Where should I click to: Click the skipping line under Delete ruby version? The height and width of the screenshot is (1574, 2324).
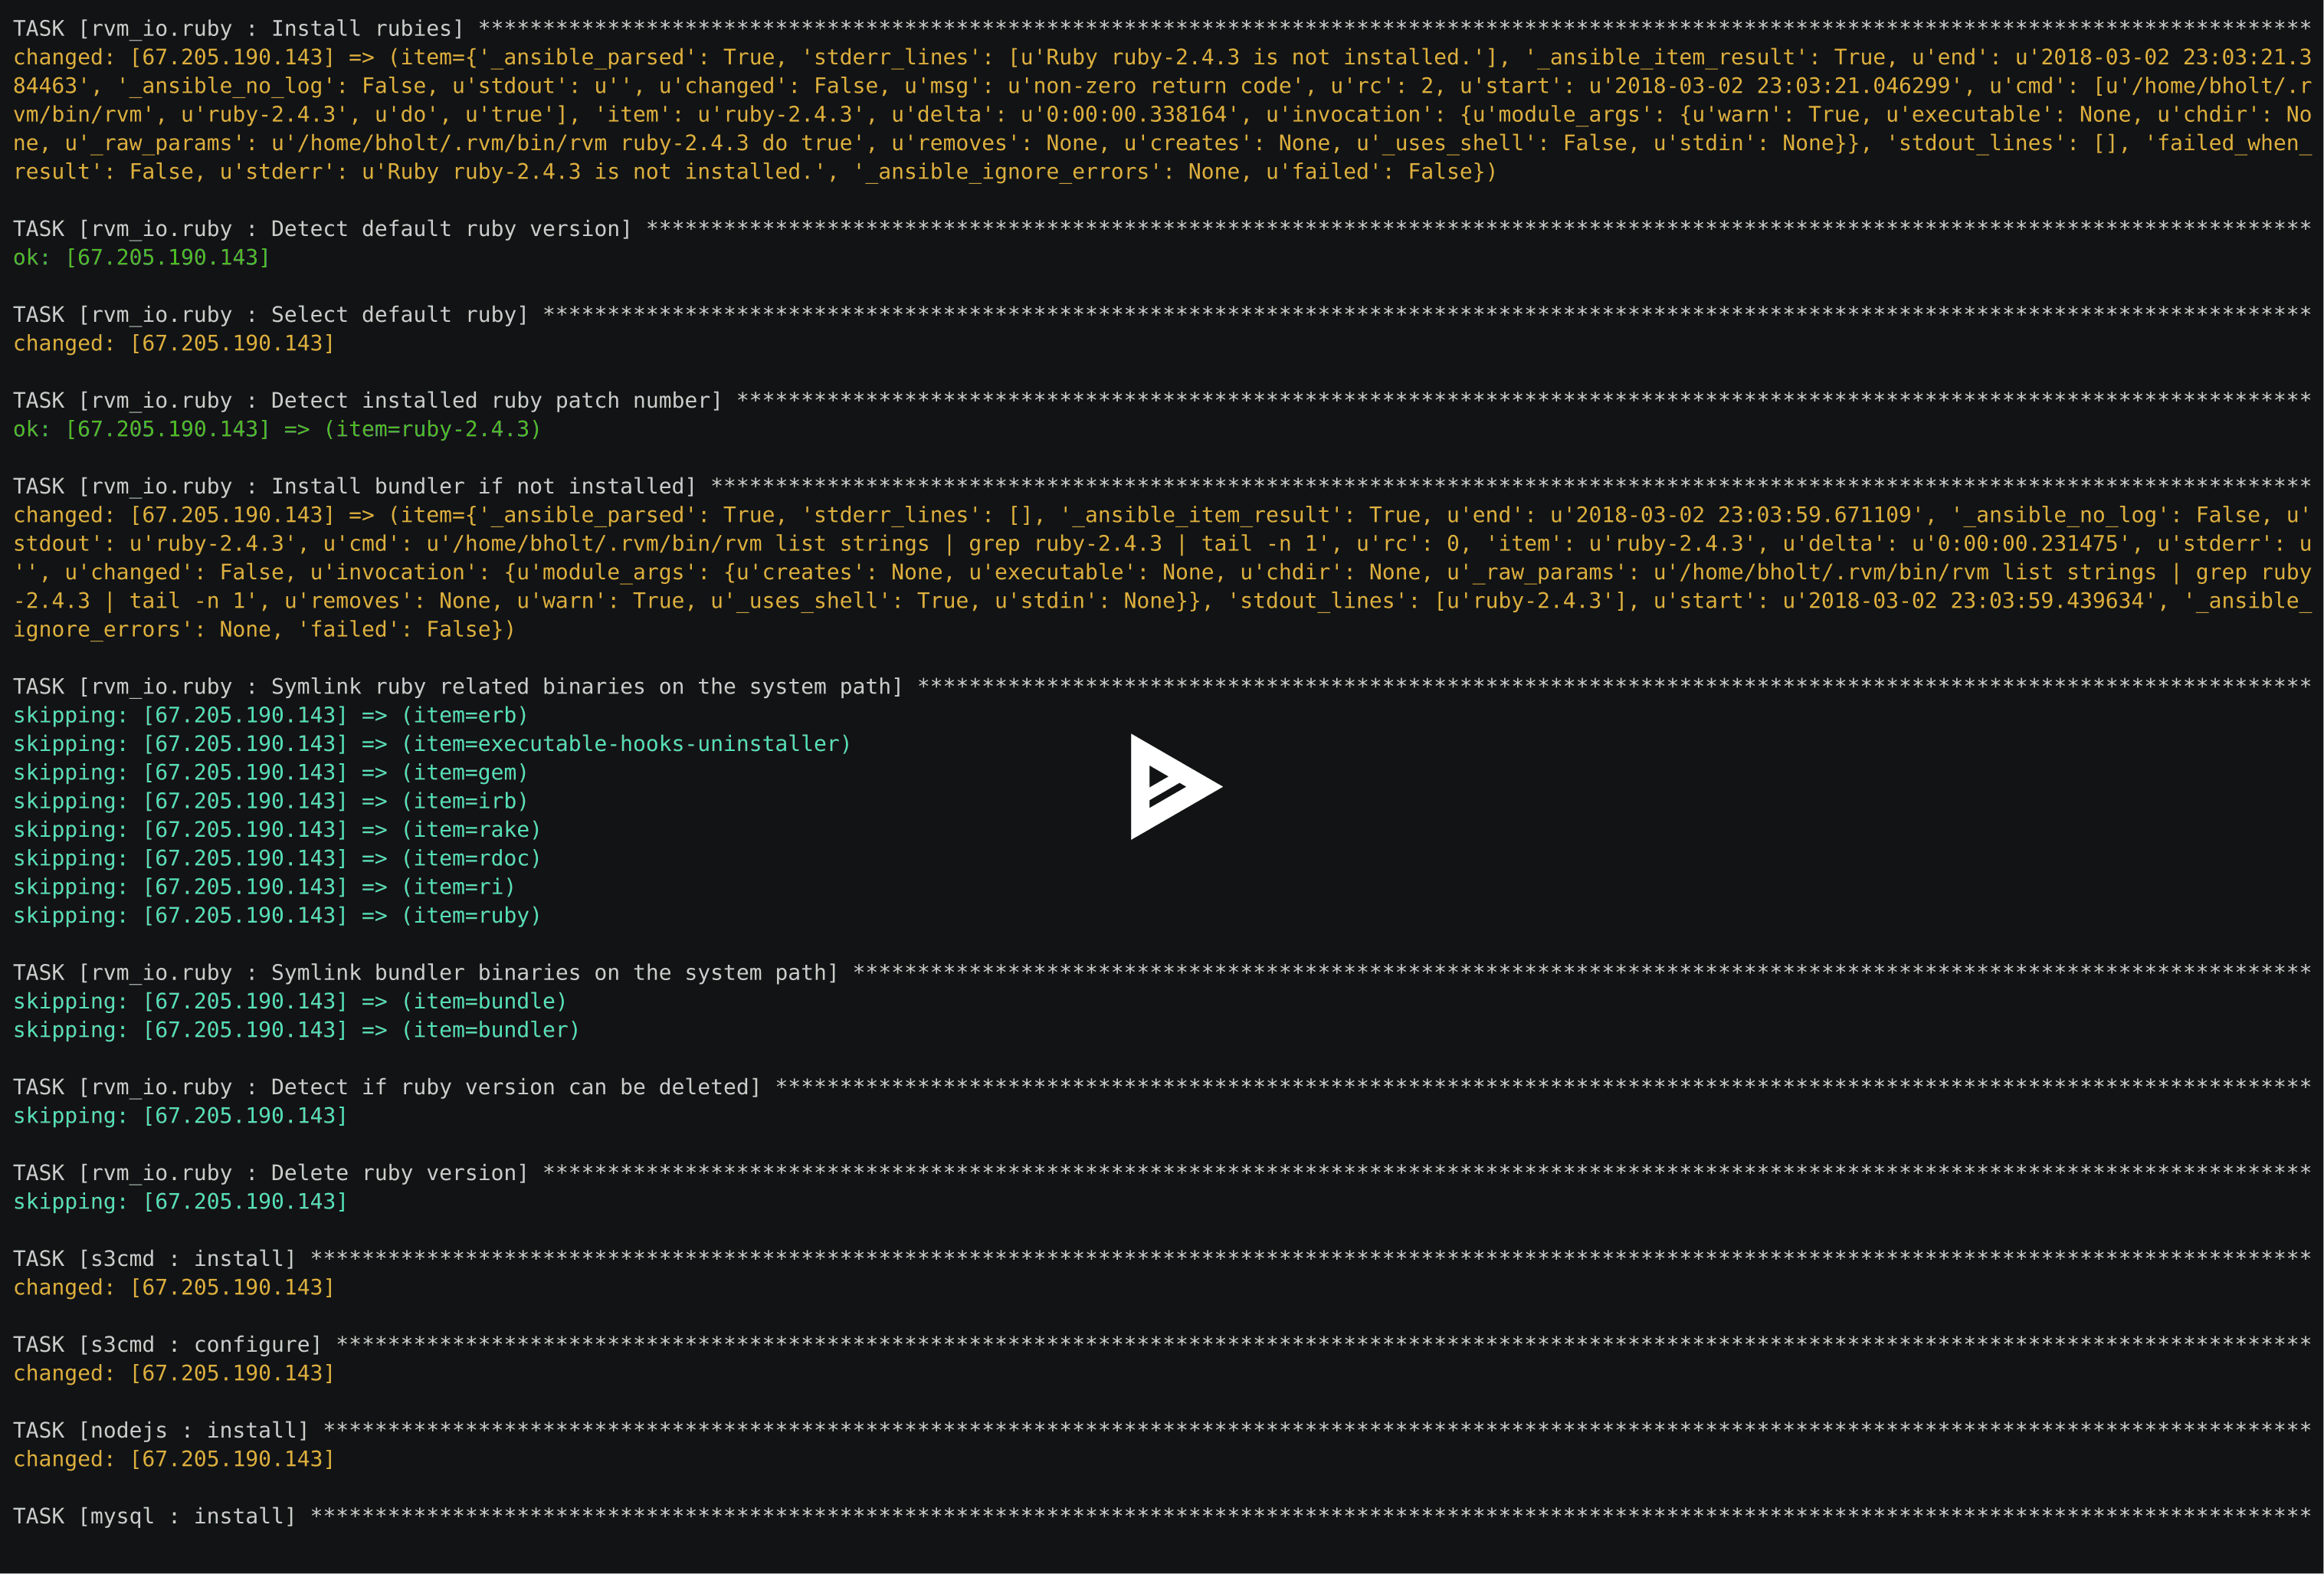click(x=180, y=1201)
